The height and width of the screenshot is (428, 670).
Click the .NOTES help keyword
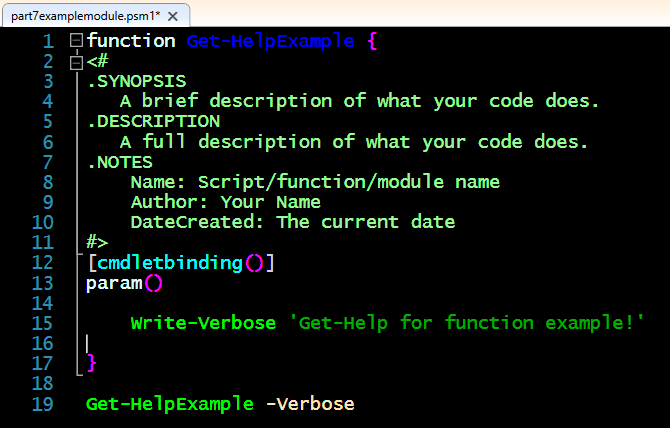[x=119, y=162]
